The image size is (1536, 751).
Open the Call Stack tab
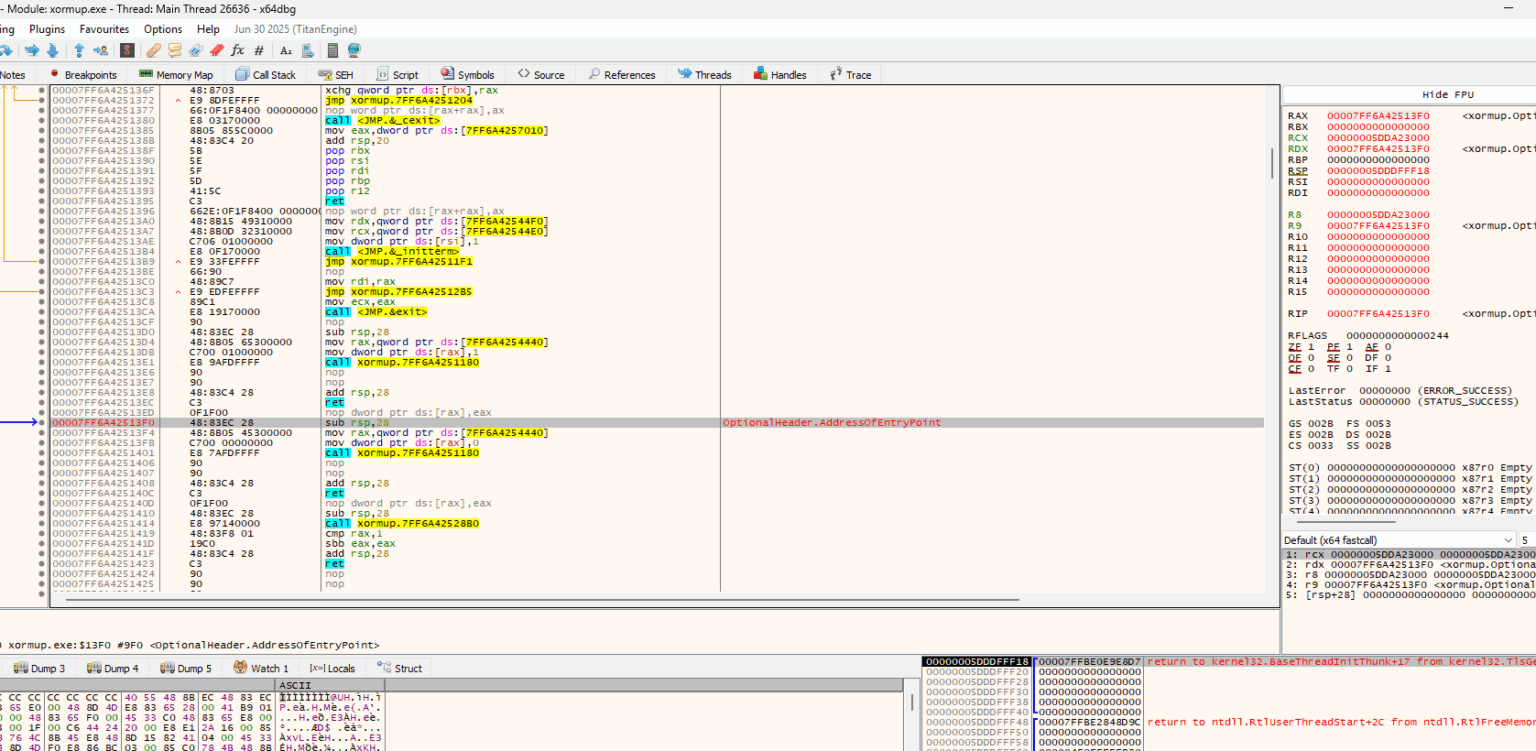coord(266,75)
